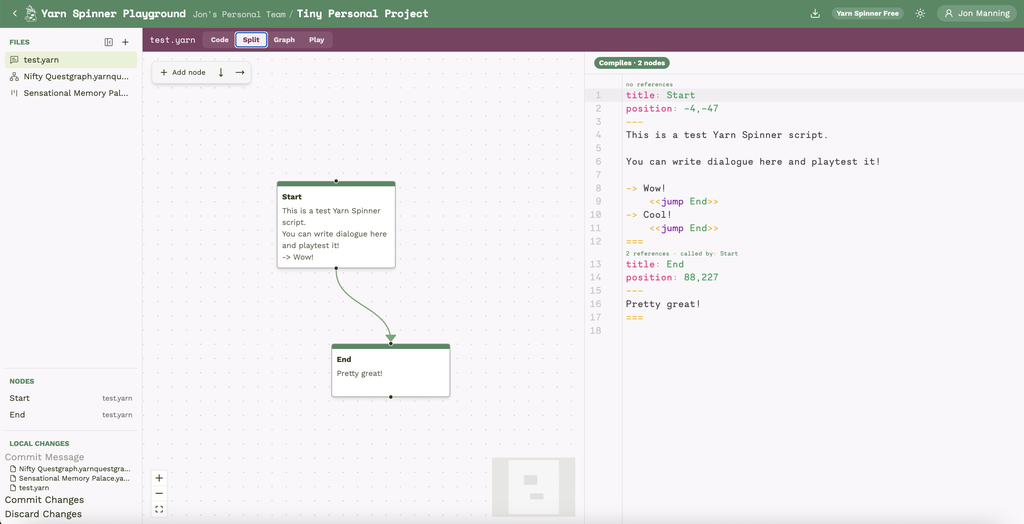Switch to the Split view tab
Viewport: 1024px width, 524px height.
(251, 40)
